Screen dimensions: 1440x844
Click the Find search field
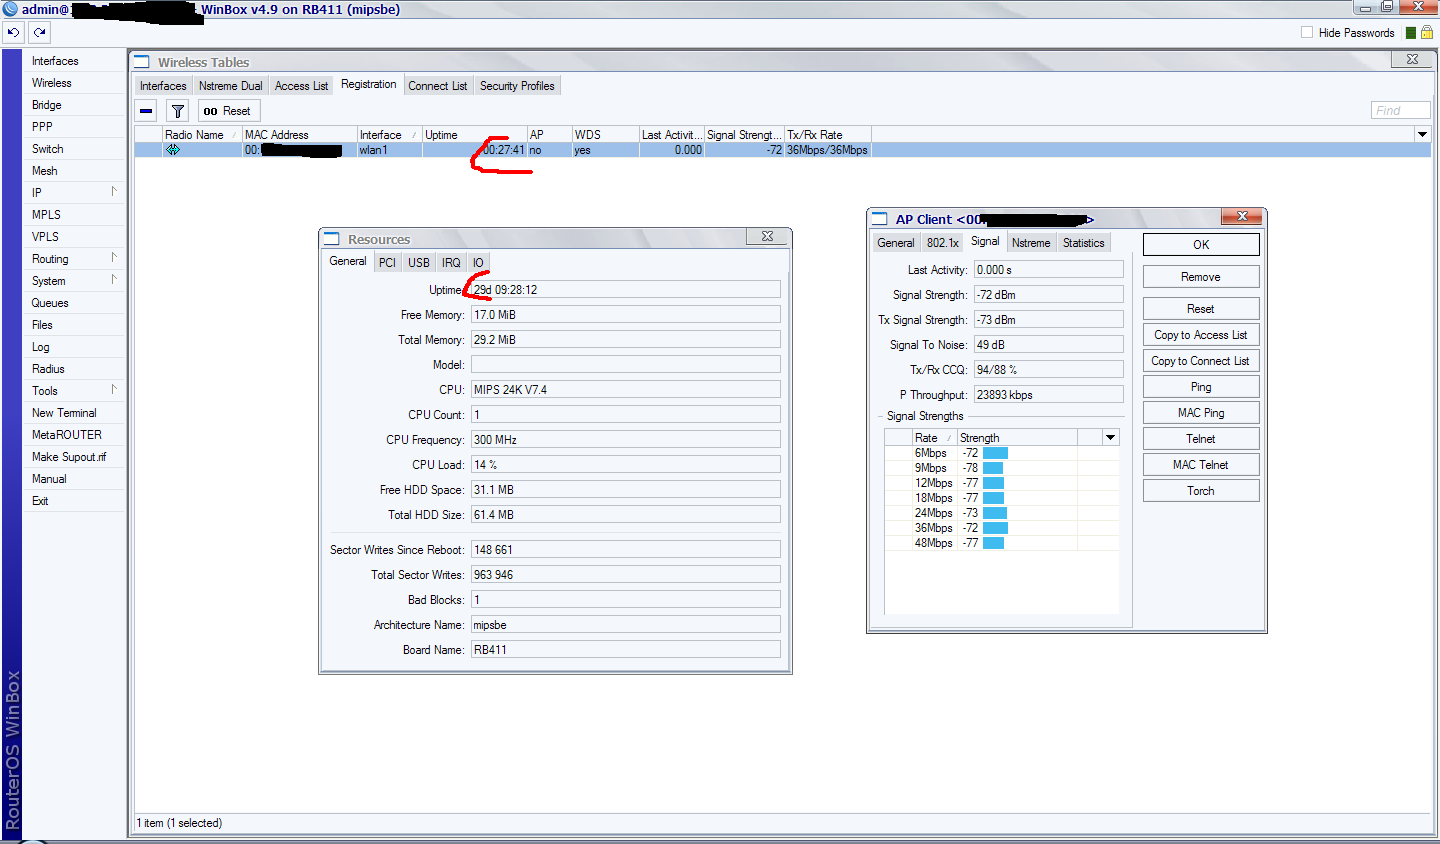(x=1400, y=111)
